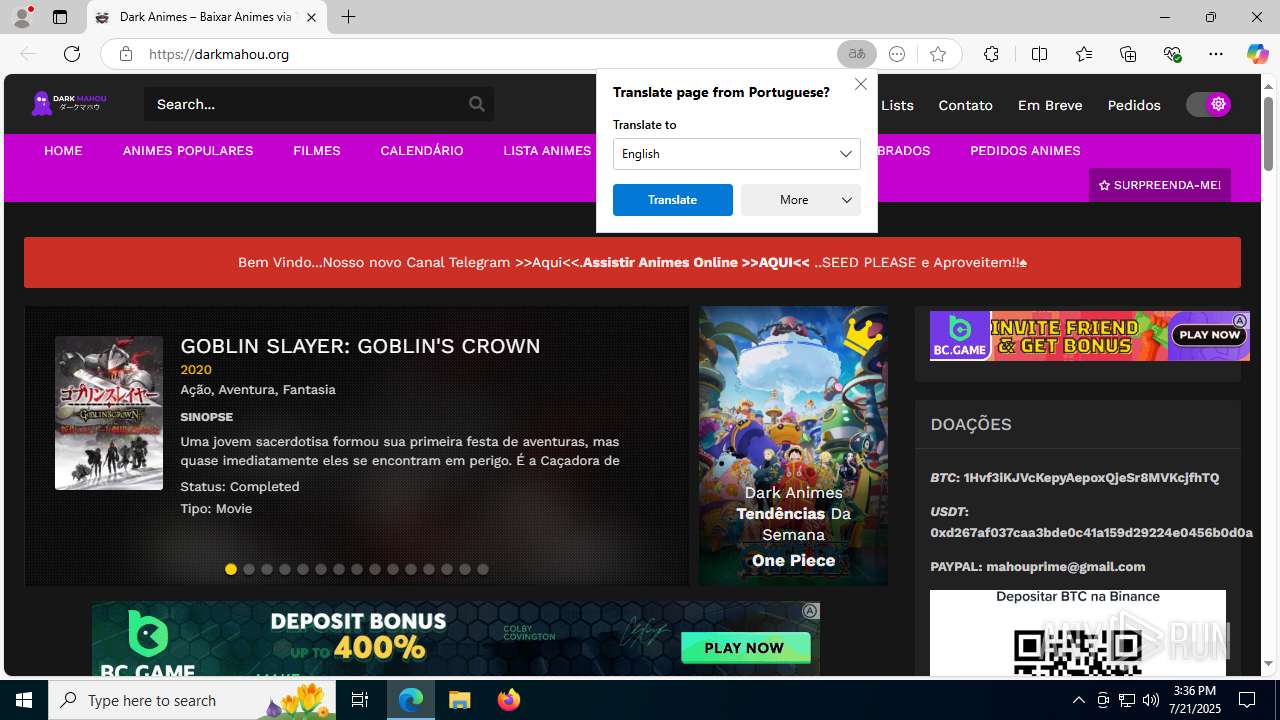Open the tab actions menu icon
Screen dimensions: 1280x720
[x=60, y=17]
